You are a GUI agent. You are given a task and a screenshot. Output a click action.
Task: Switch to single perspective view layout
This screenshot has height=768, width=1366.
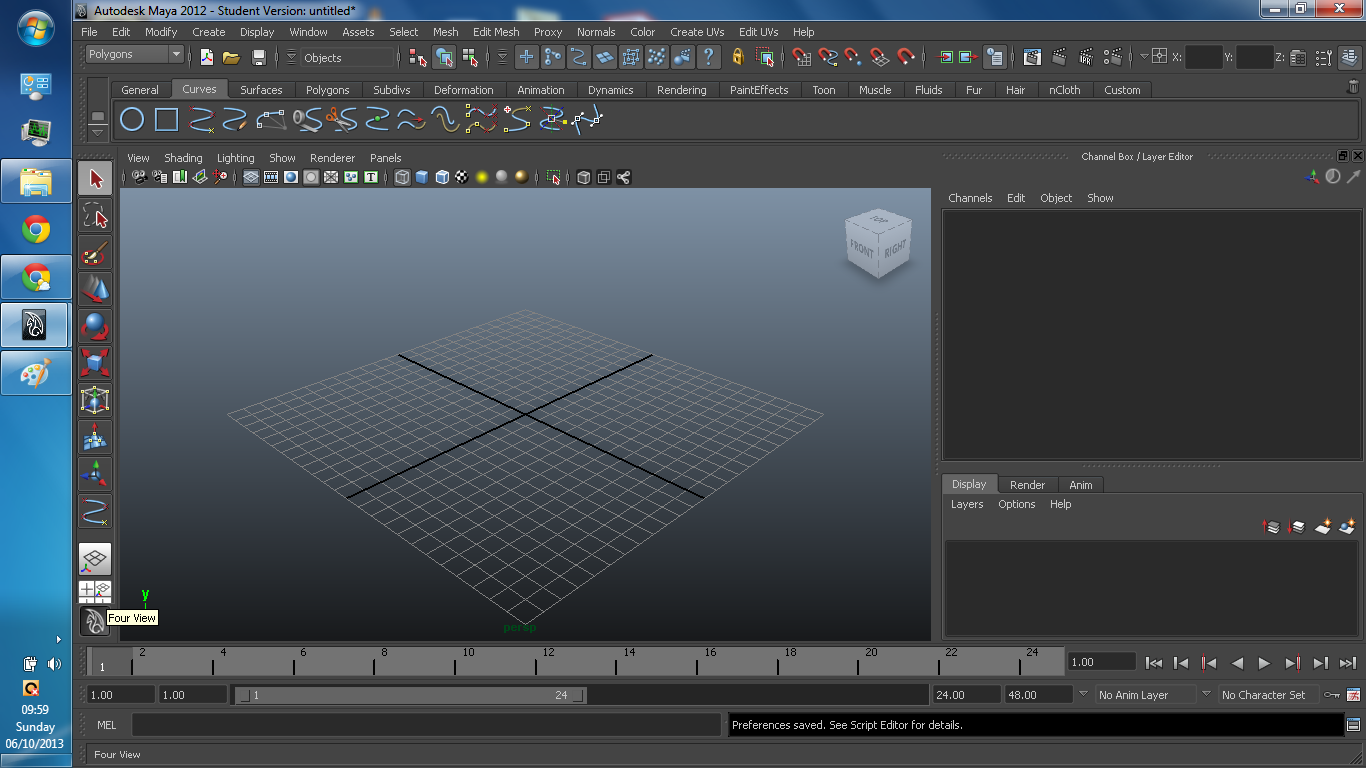pos(95,559)
